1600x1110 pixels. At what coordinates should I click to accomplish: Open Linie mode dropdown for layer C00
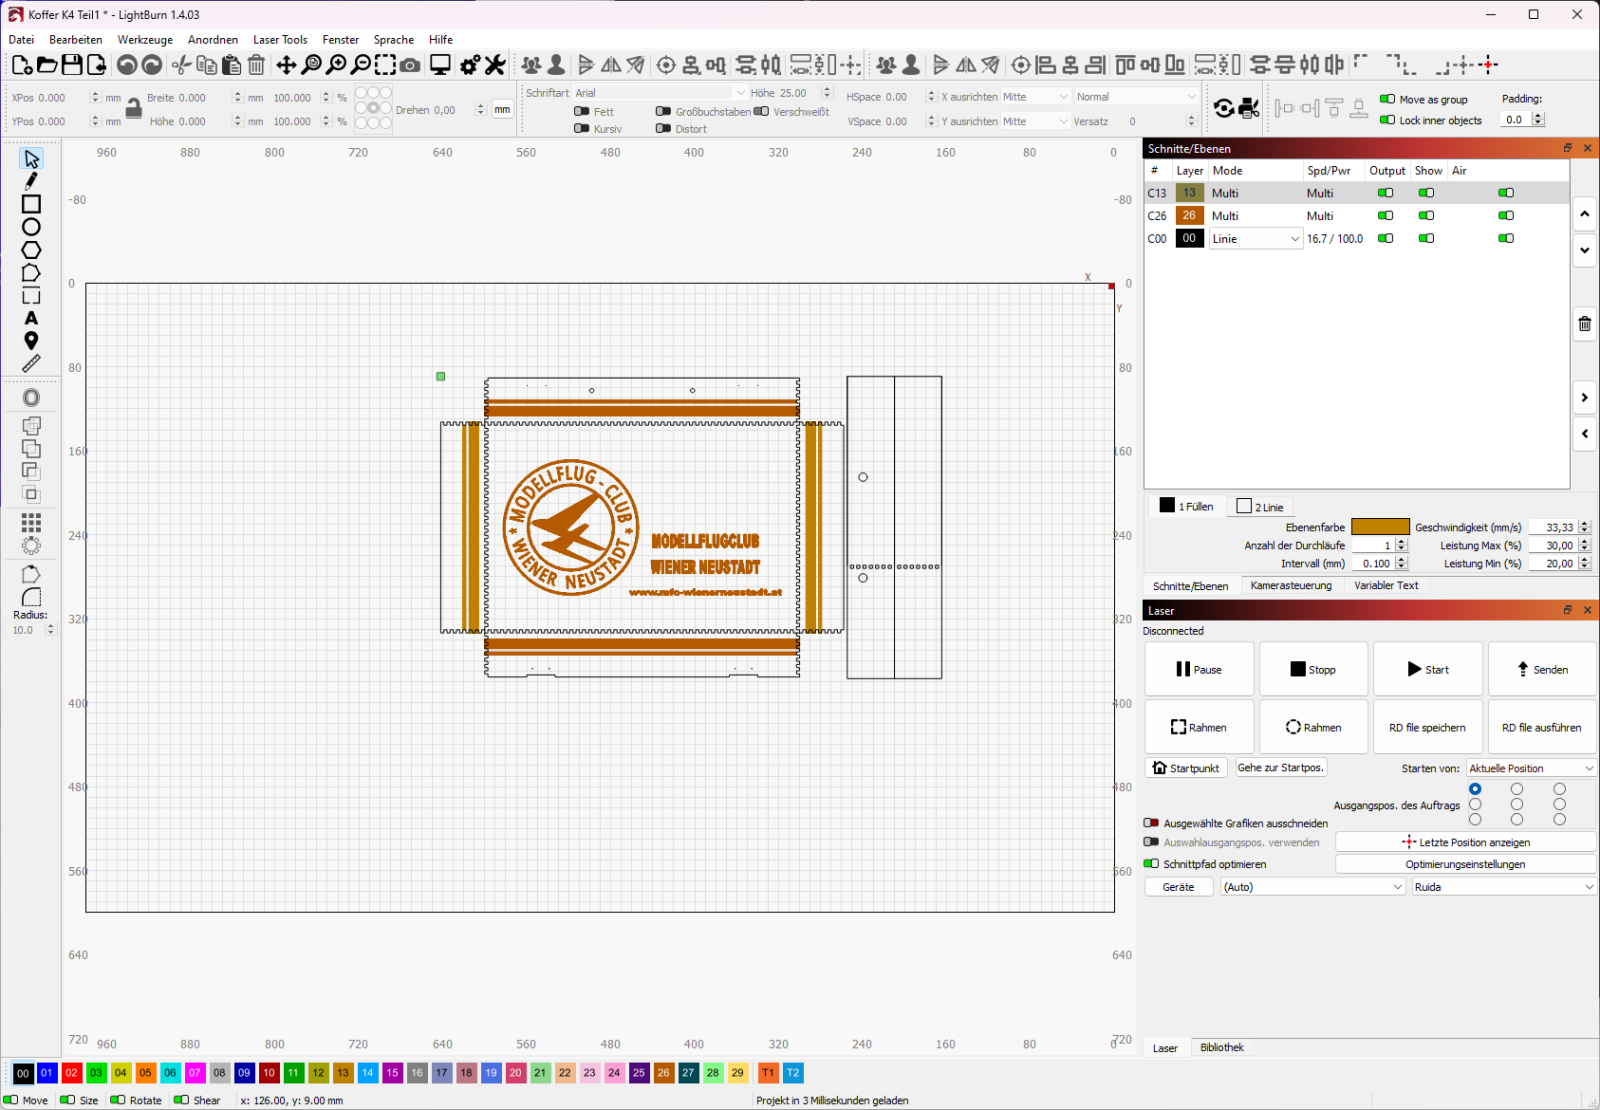1256,239
